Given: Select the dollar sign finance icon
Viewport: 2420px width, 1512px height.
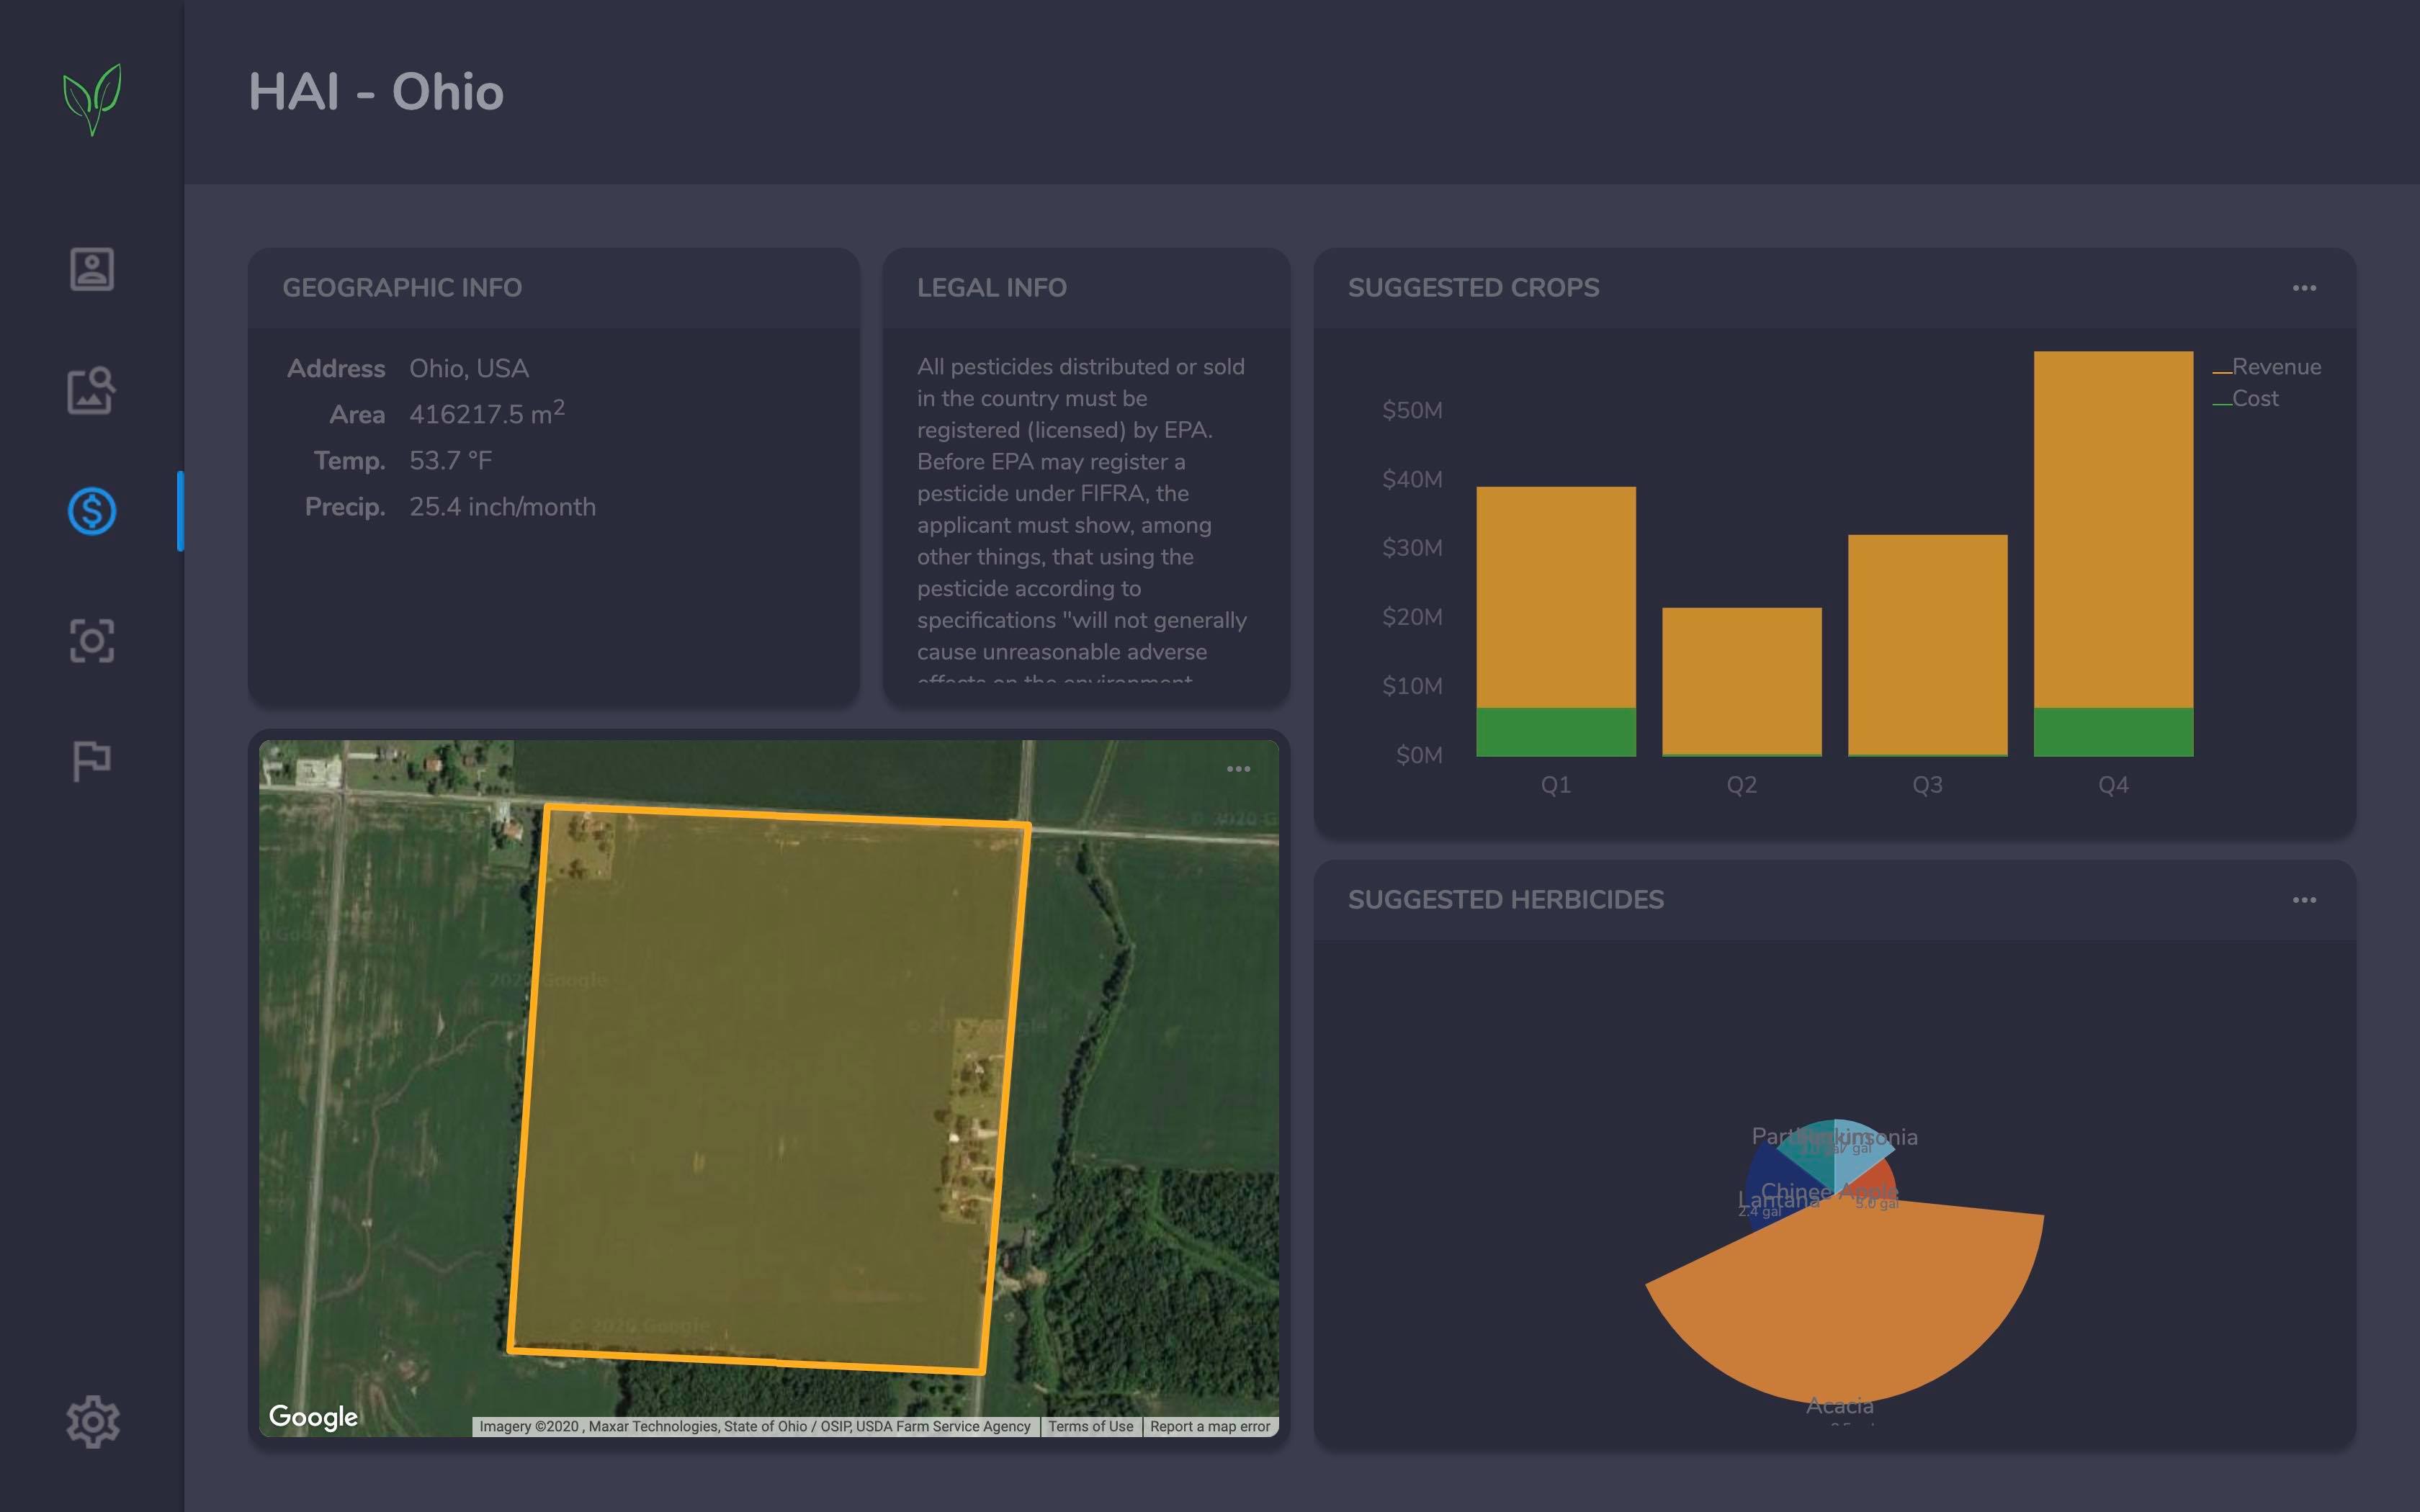Looking at the screenshot, I should click(x=92, y=511).
